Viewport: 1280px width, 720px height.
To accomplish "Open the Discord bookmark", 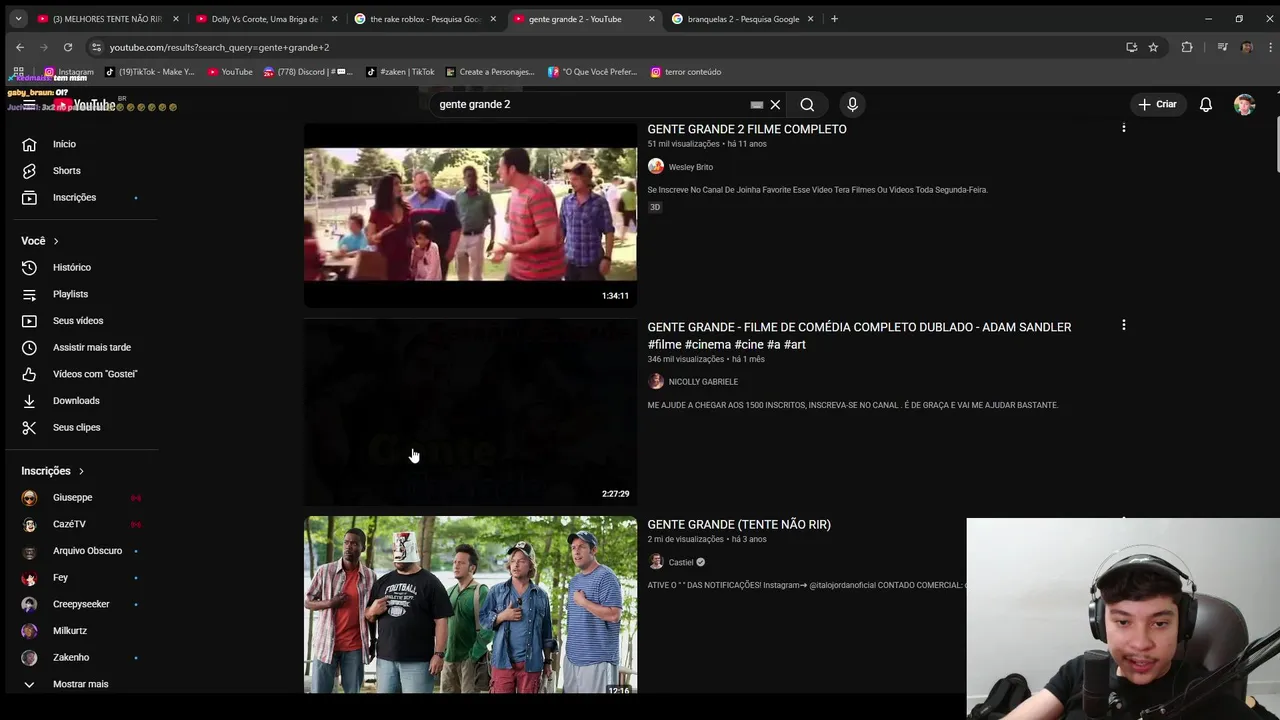I will click(308, 72).
